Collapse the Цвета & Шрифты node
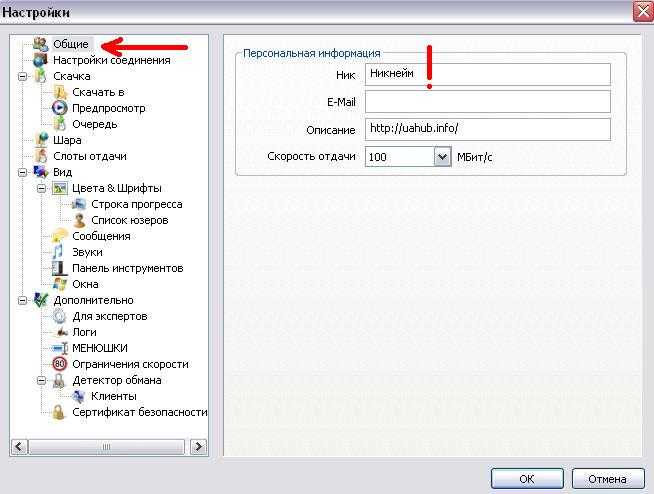 click(x=42, y=188)
